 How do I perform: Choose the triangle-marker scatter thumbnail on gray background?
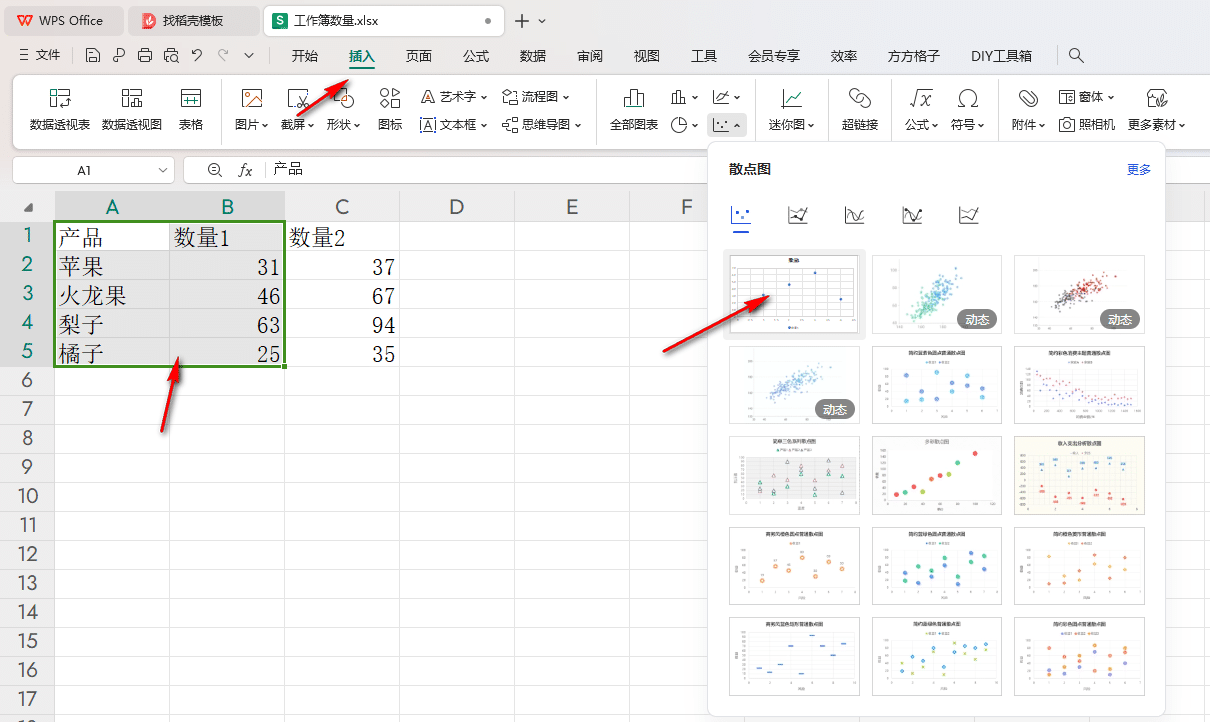(794, 475)
